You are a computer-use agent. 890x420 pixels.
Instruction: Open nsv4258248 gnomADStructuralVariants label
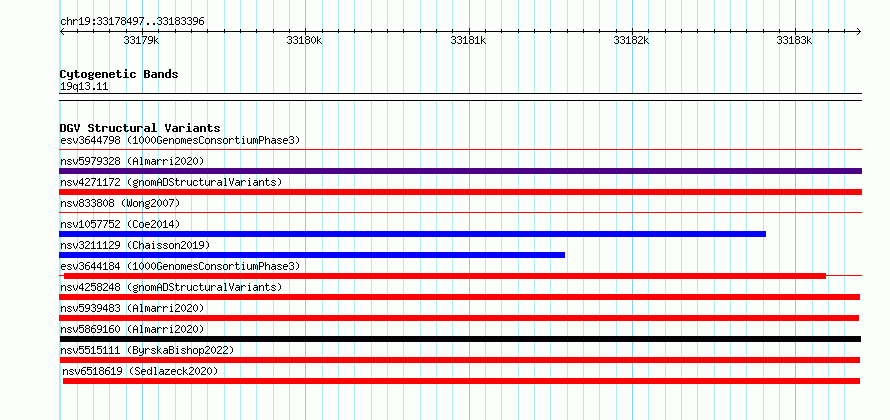[x=171, y=287]
